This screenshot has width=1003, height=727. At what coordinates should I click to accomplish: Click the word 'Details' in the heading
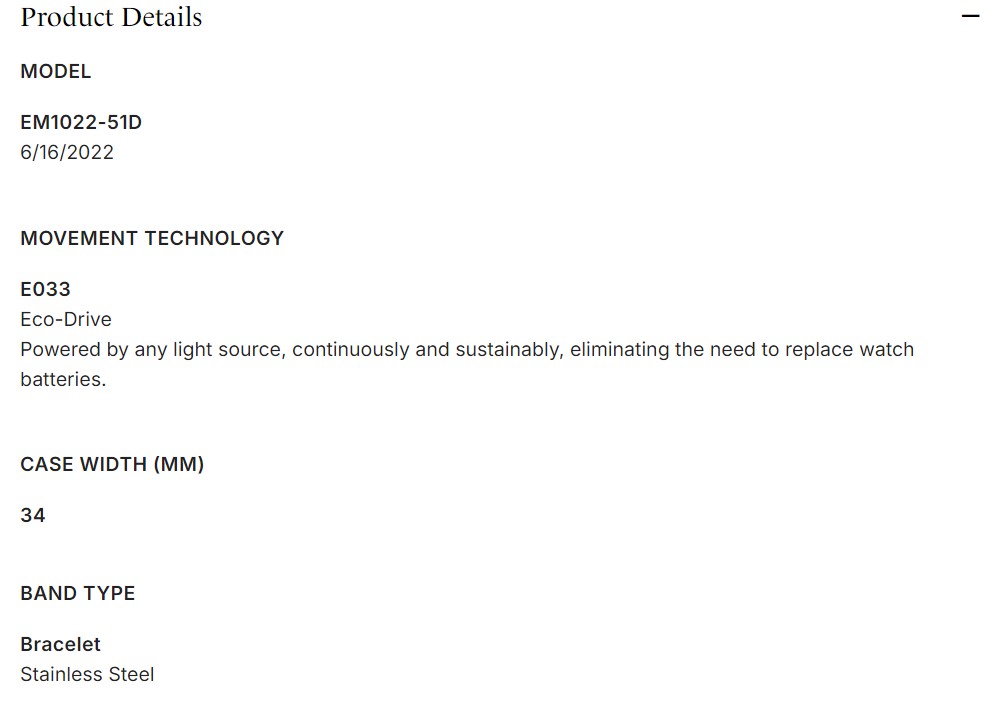pos(158,17)
